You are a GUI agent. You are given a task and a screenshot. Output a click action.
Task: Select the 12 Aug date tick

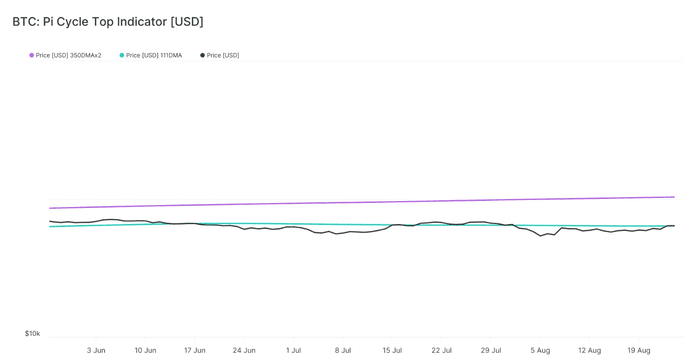(589, 351)
